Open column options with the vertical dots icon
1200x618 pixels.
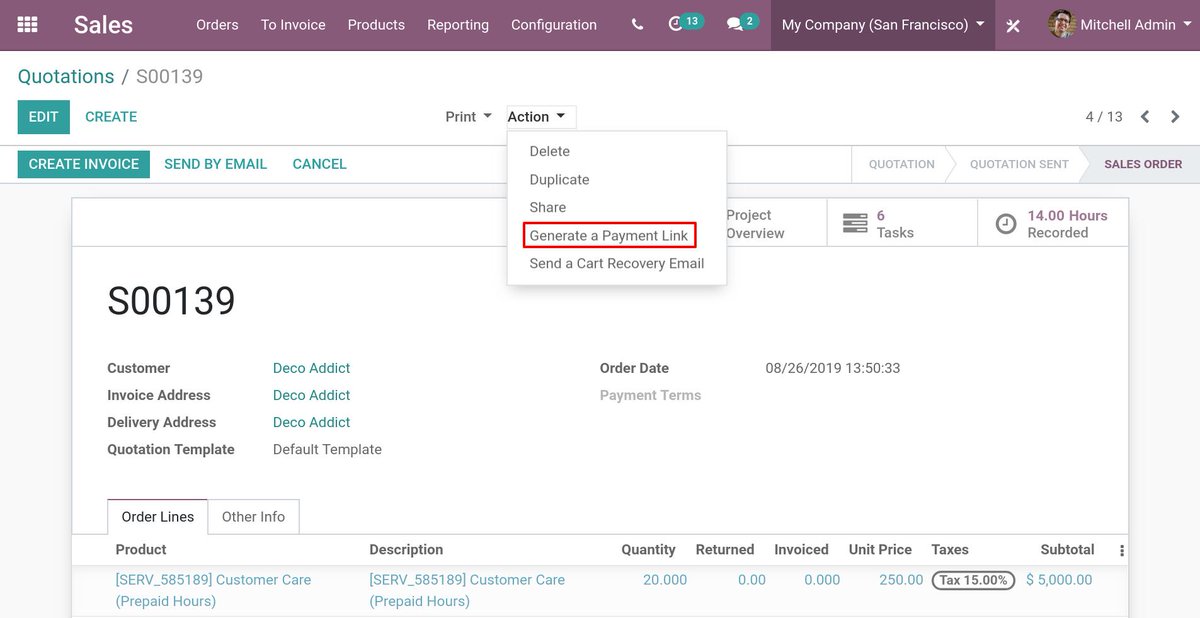[1120, 549]
